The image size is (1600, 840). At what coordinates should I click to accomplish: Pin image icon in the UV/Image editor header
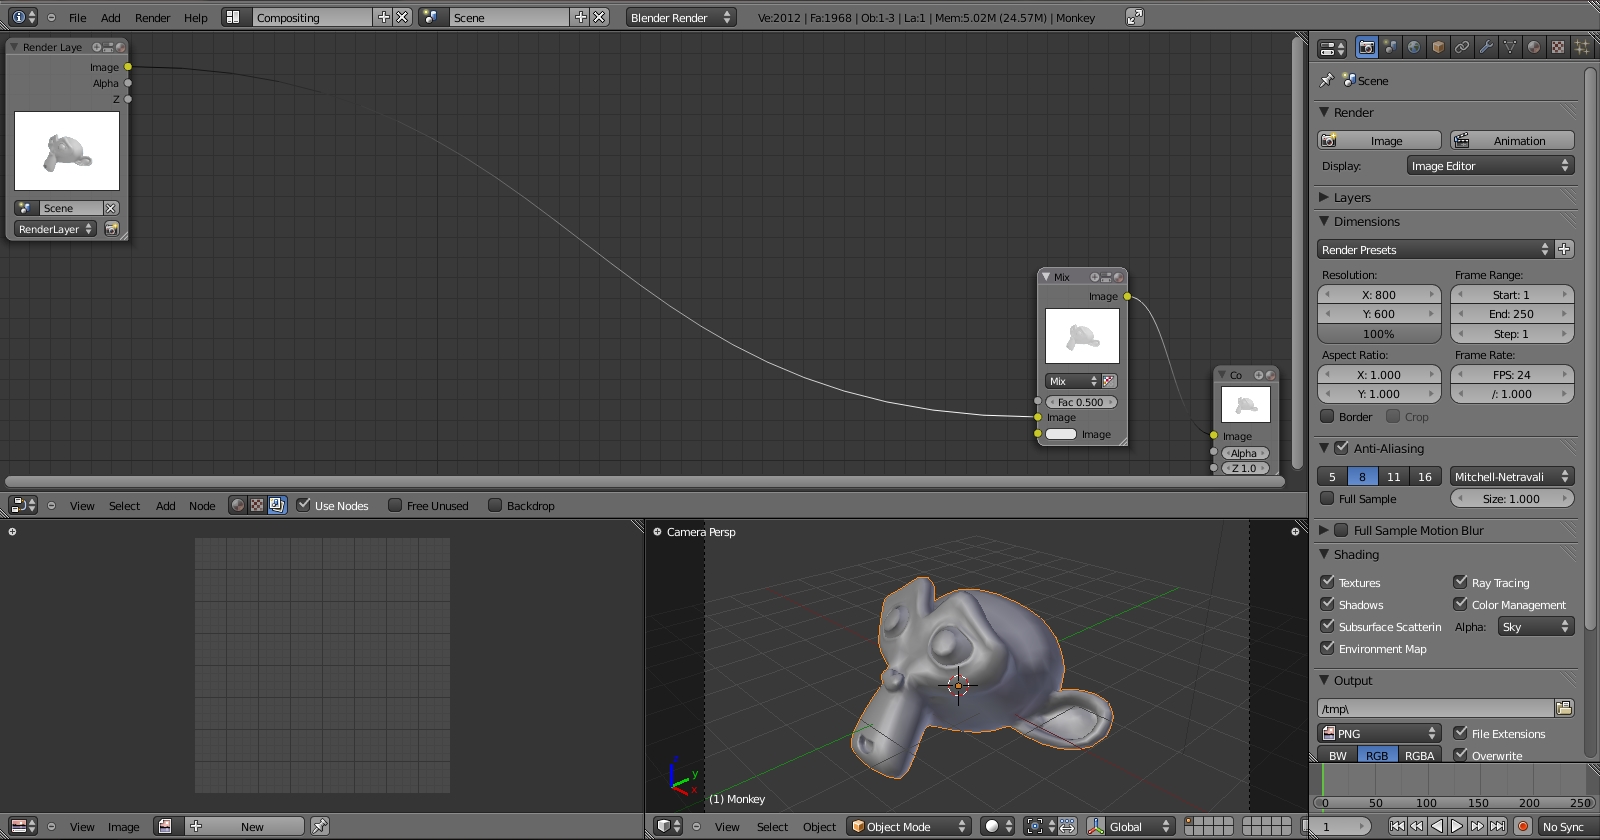click(320, 826)
